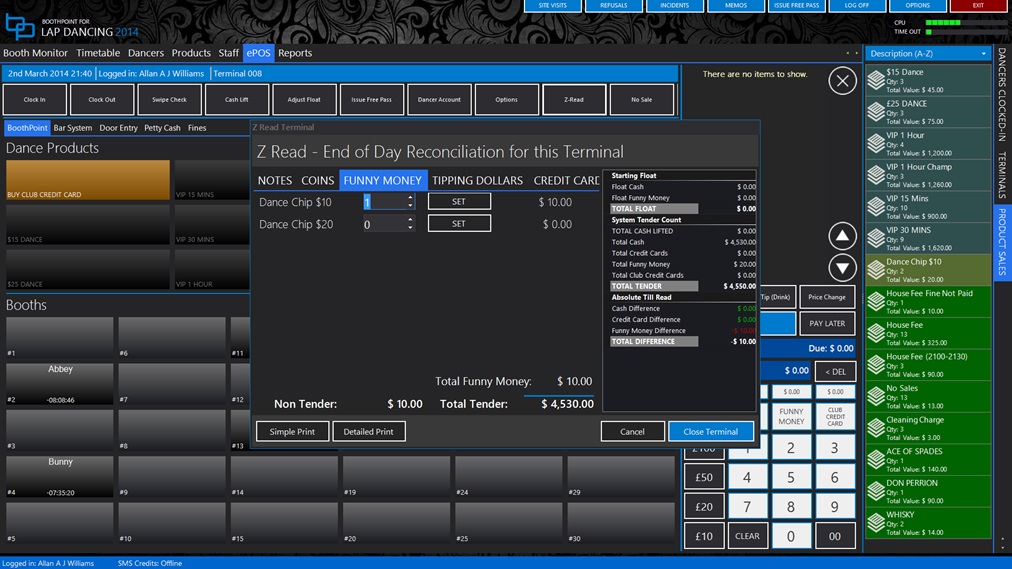Open the Timetable menu
This screenshot has width=1012, height=569.
click(x=98, y=53)
